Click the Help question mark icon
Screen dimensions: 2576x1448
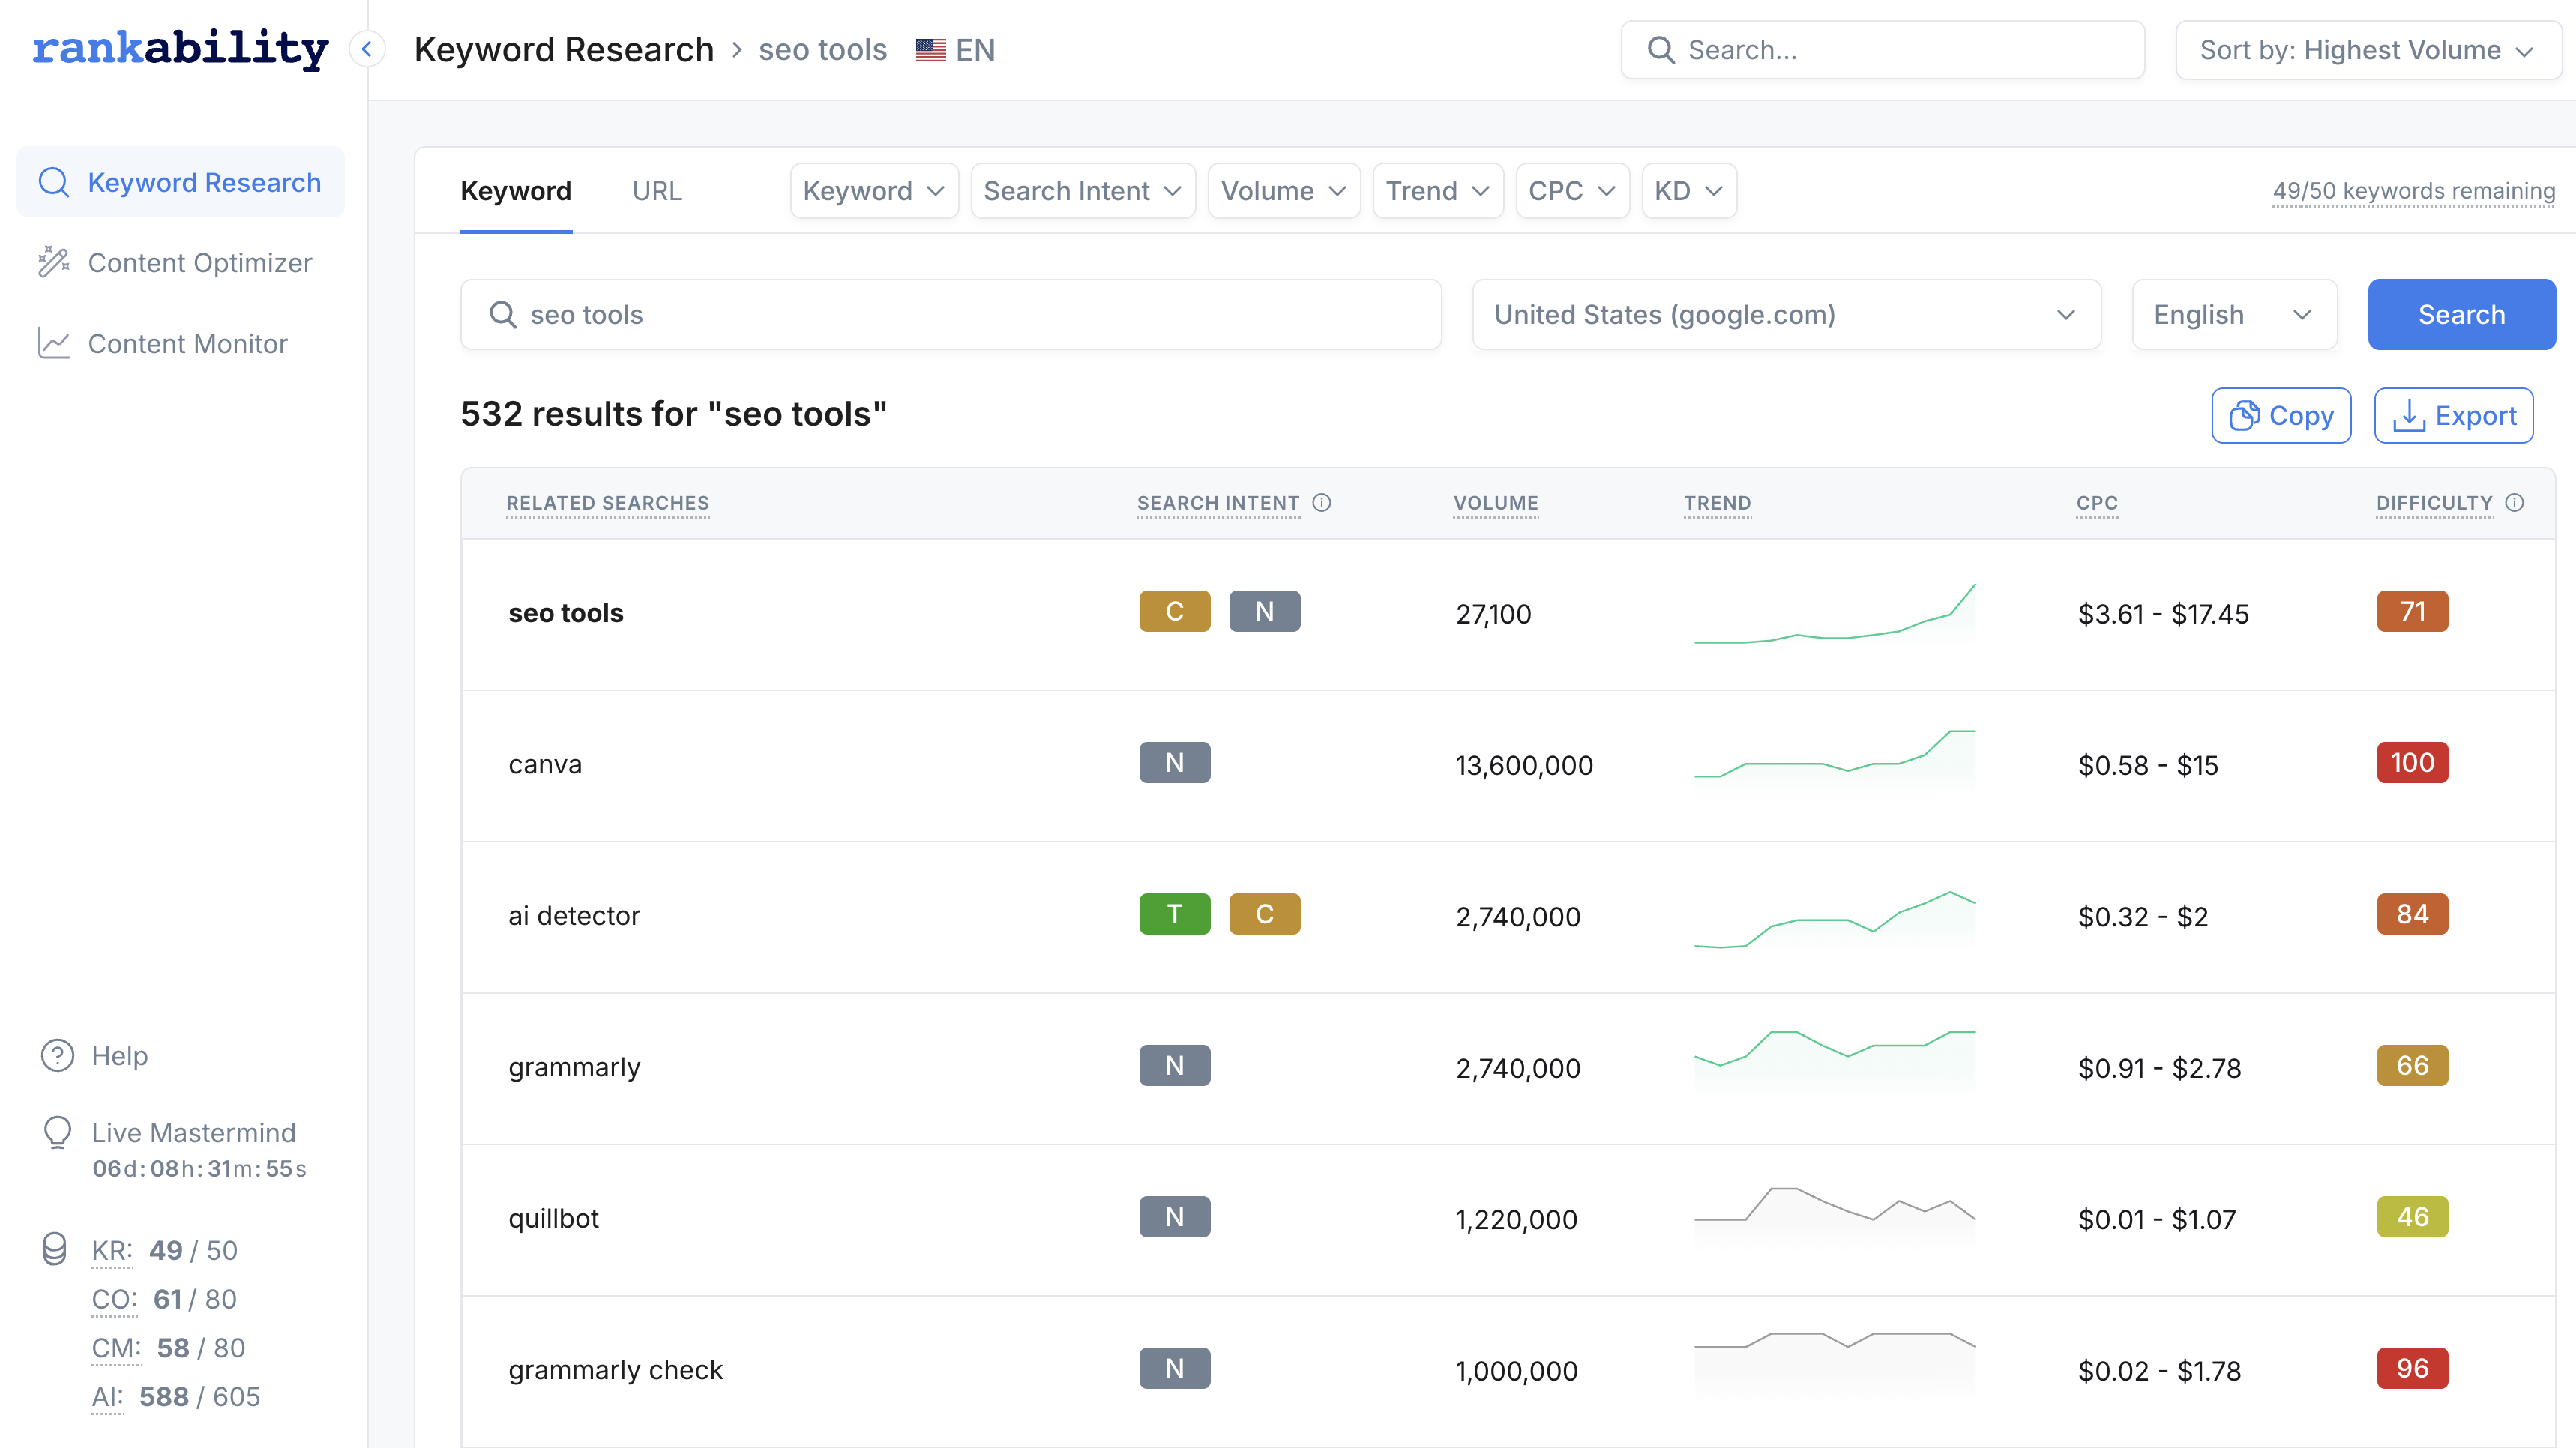(x=57, y=1055)
